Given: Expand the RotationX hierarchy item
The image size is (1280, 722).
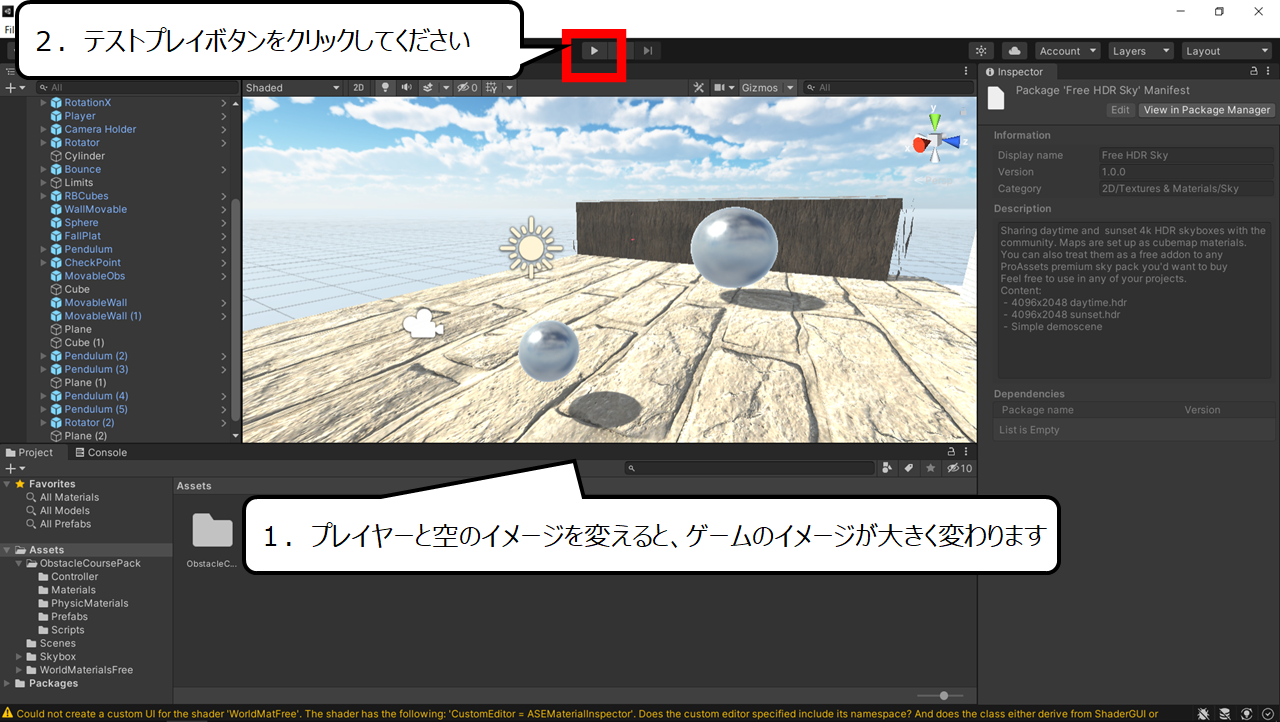Looking at the screenshot, I should (43, 103).
